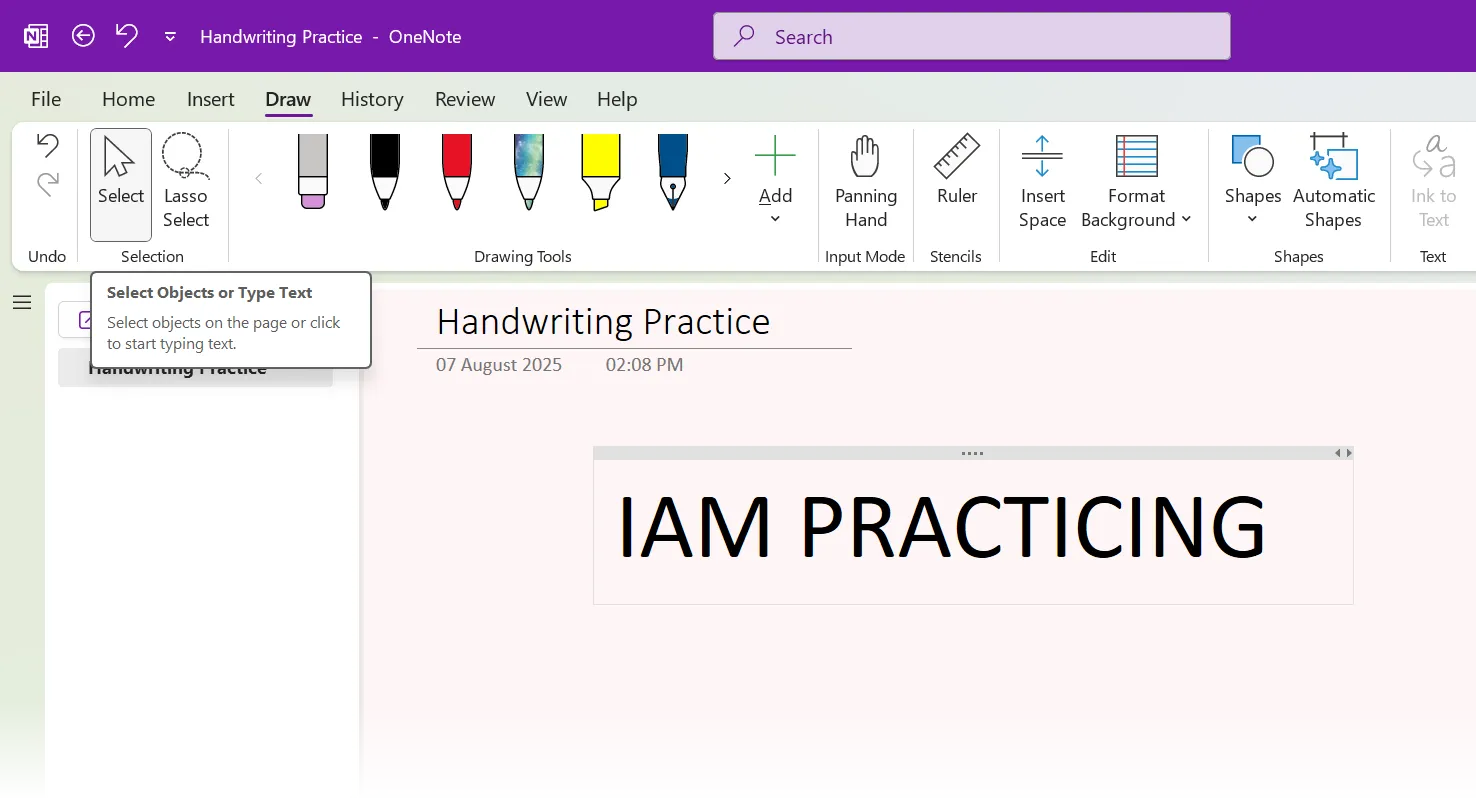Screen dimensions: 1476x799
Task: Toggle the Select Objects tool on
Action: coord(120,175)
